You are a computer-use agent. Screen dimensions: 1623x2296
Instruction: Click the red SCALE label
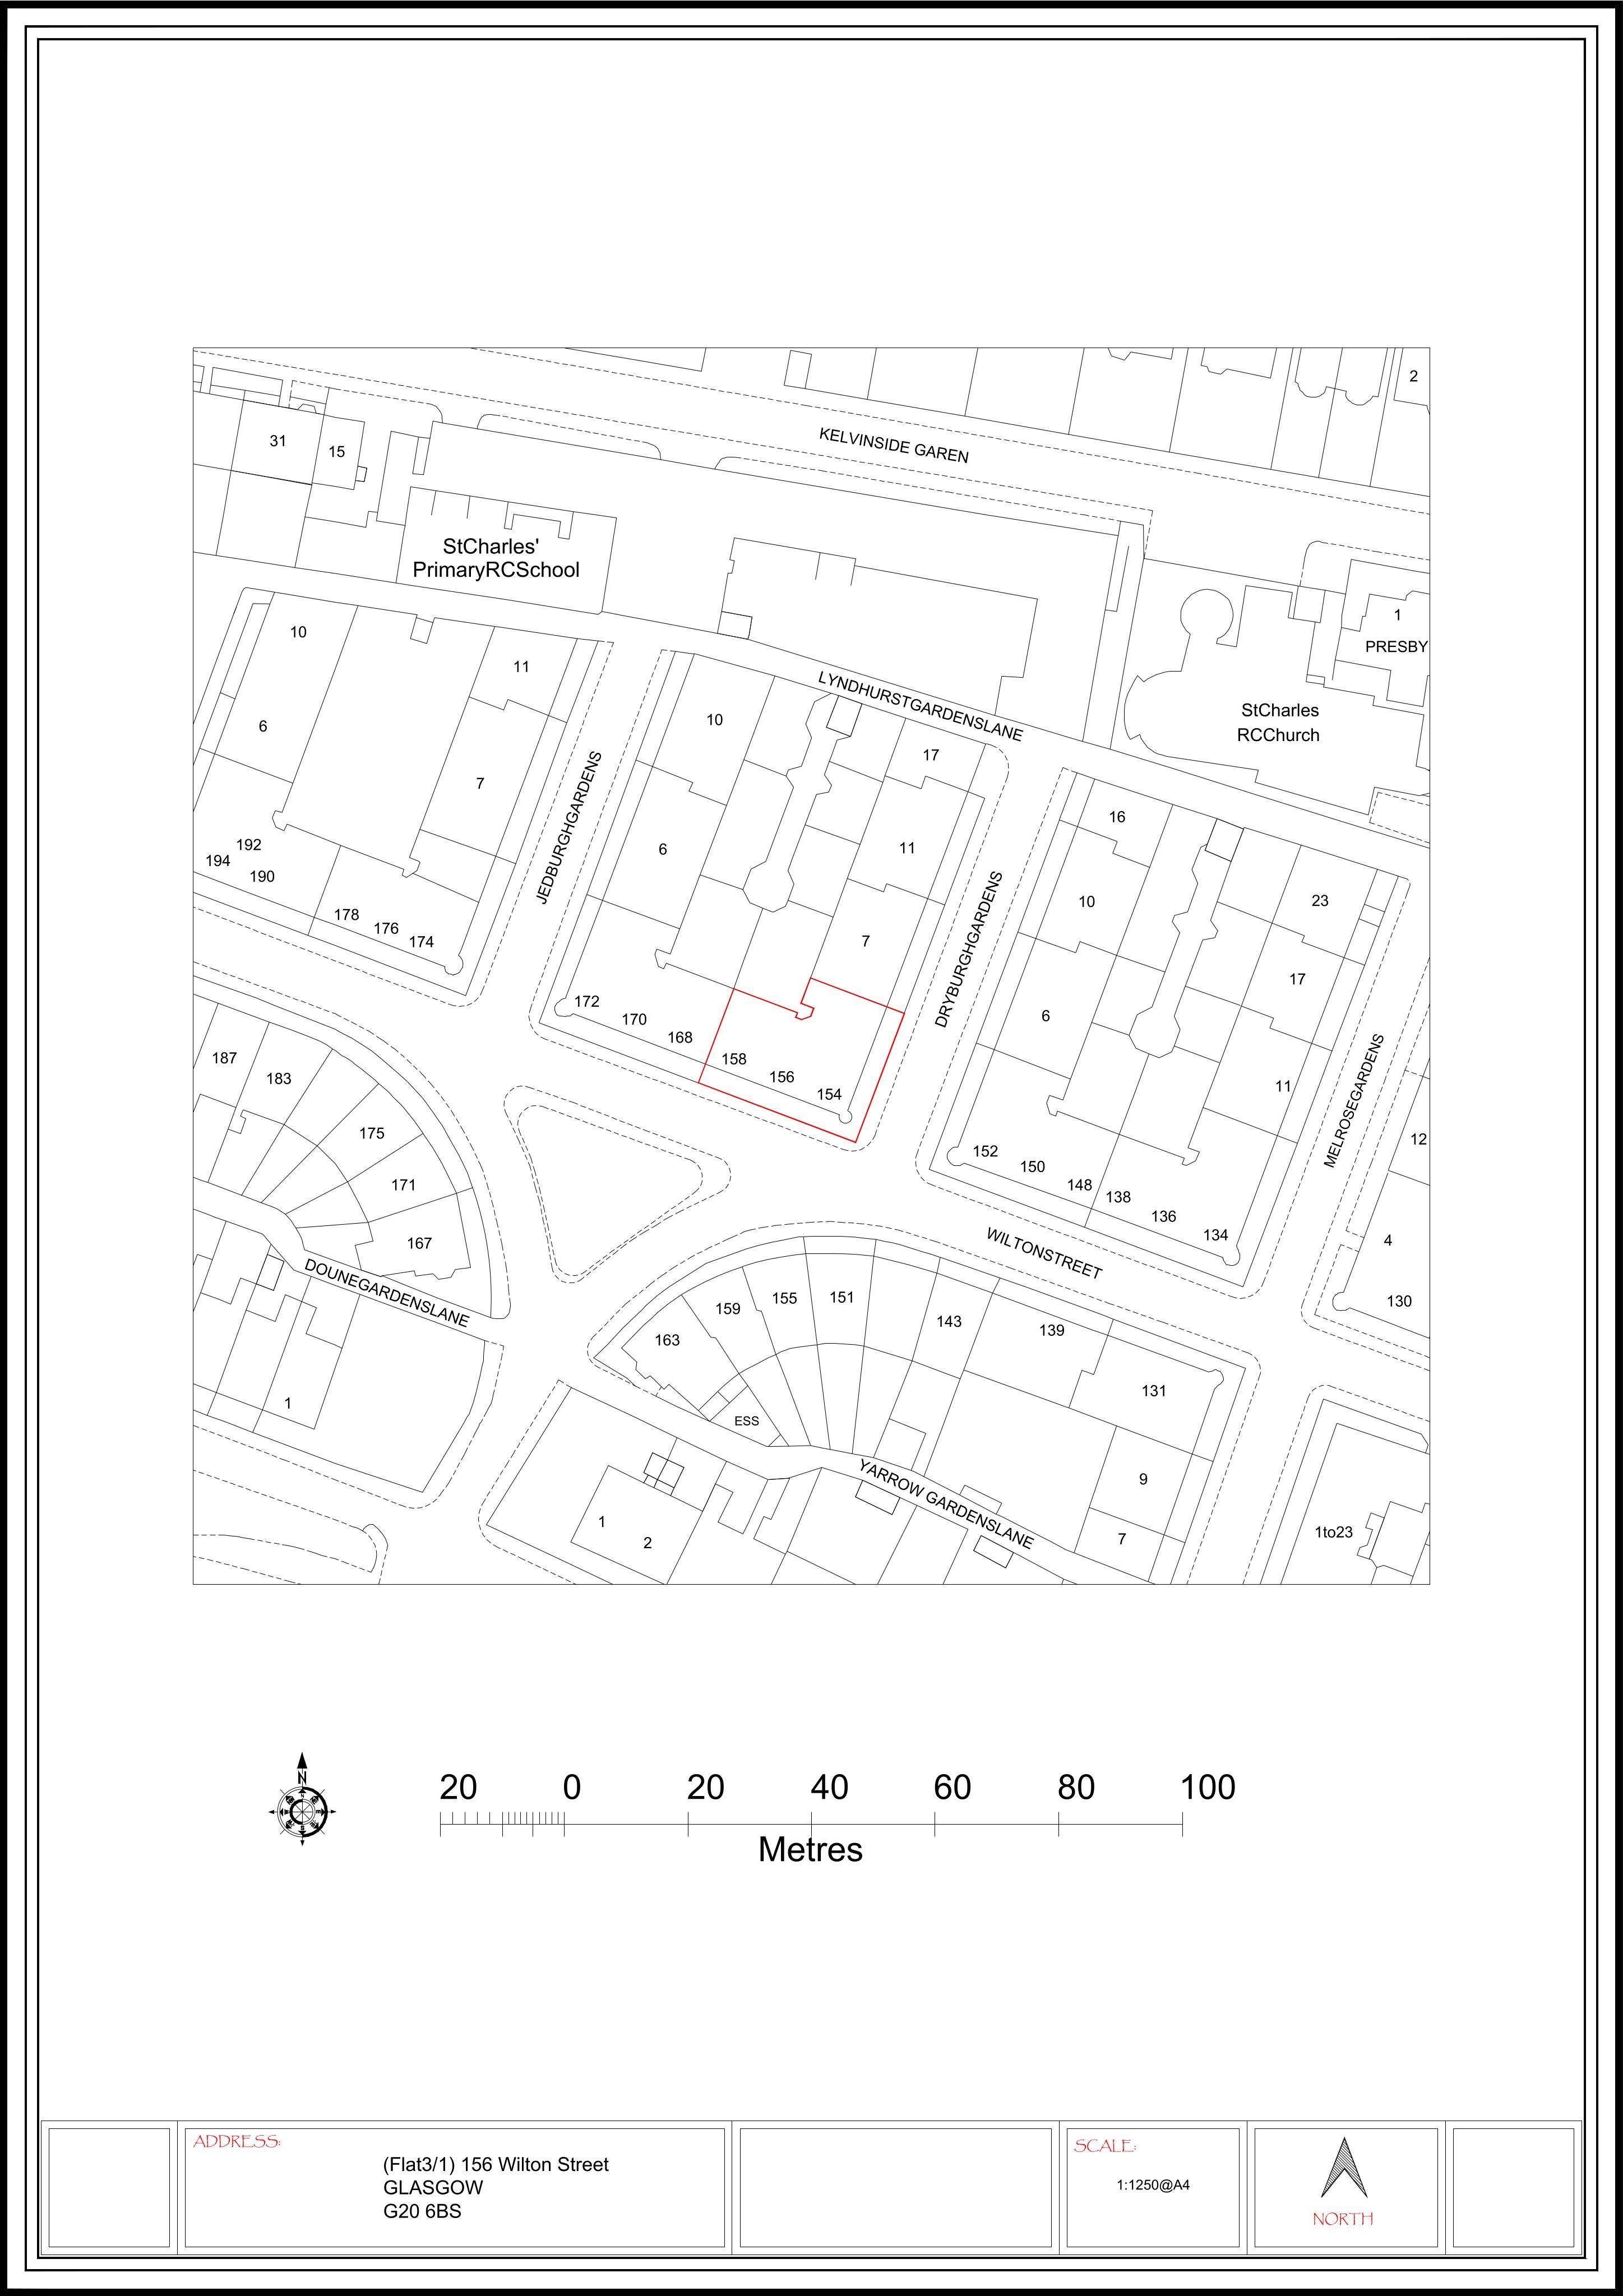click(1105, 2146)
